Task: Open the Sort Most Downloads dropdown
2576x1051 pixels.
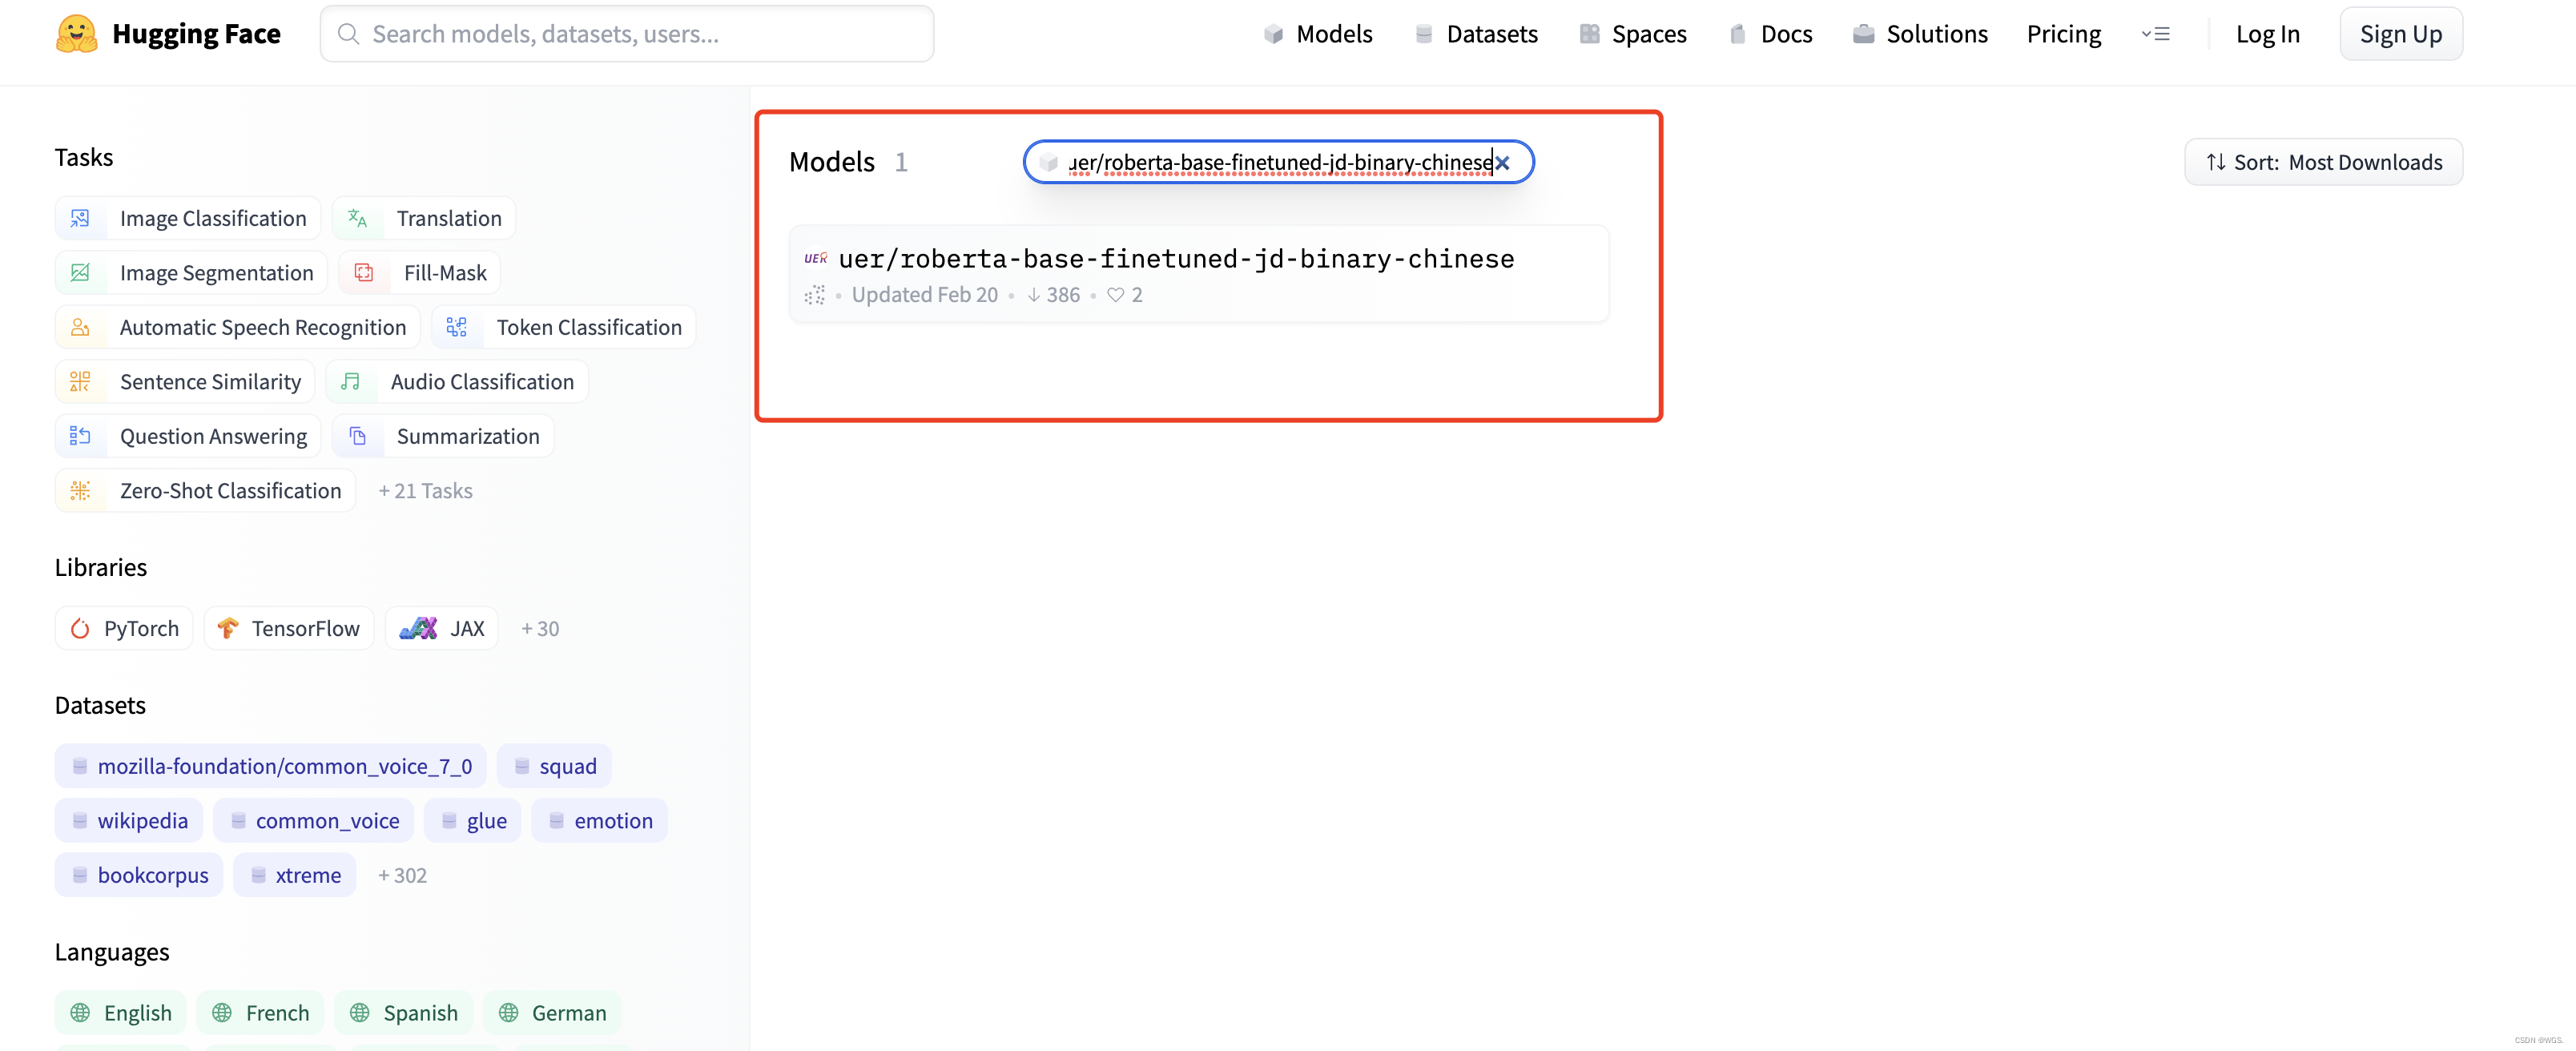Action: pos(2322,162)
